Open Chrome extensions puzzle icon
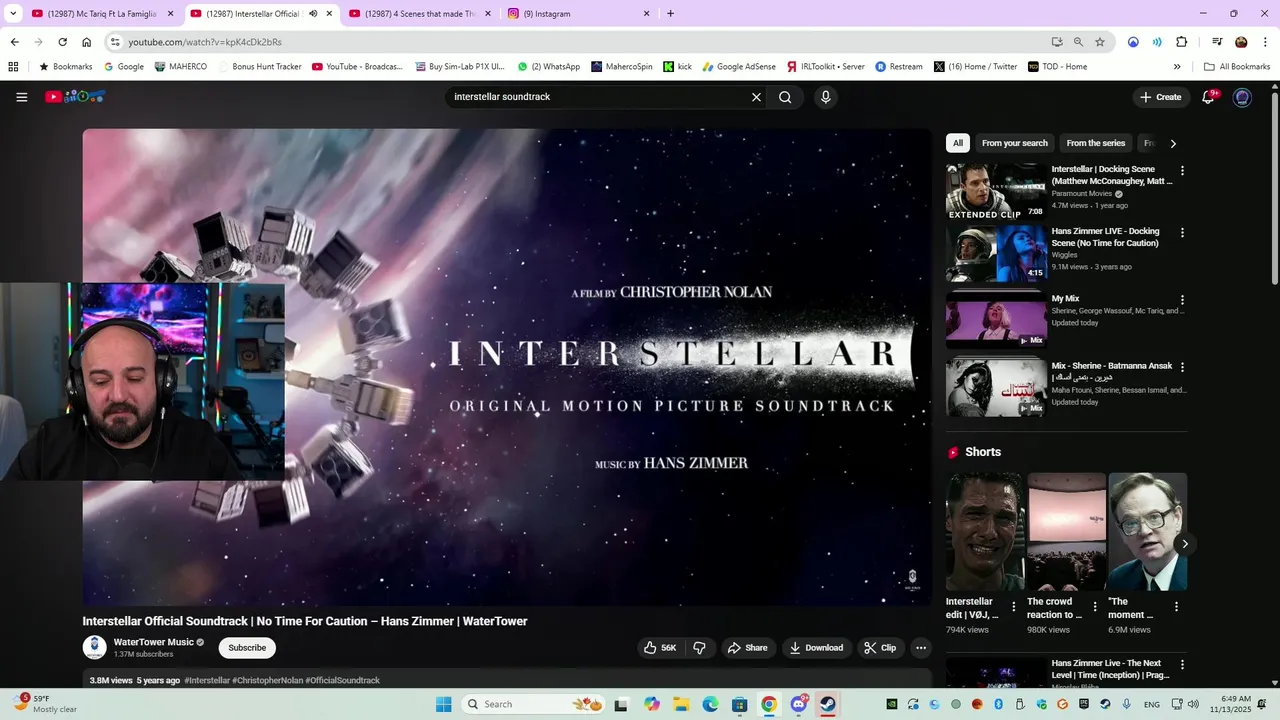The width and height of the screenshot is (1280, 720). 1182,42
